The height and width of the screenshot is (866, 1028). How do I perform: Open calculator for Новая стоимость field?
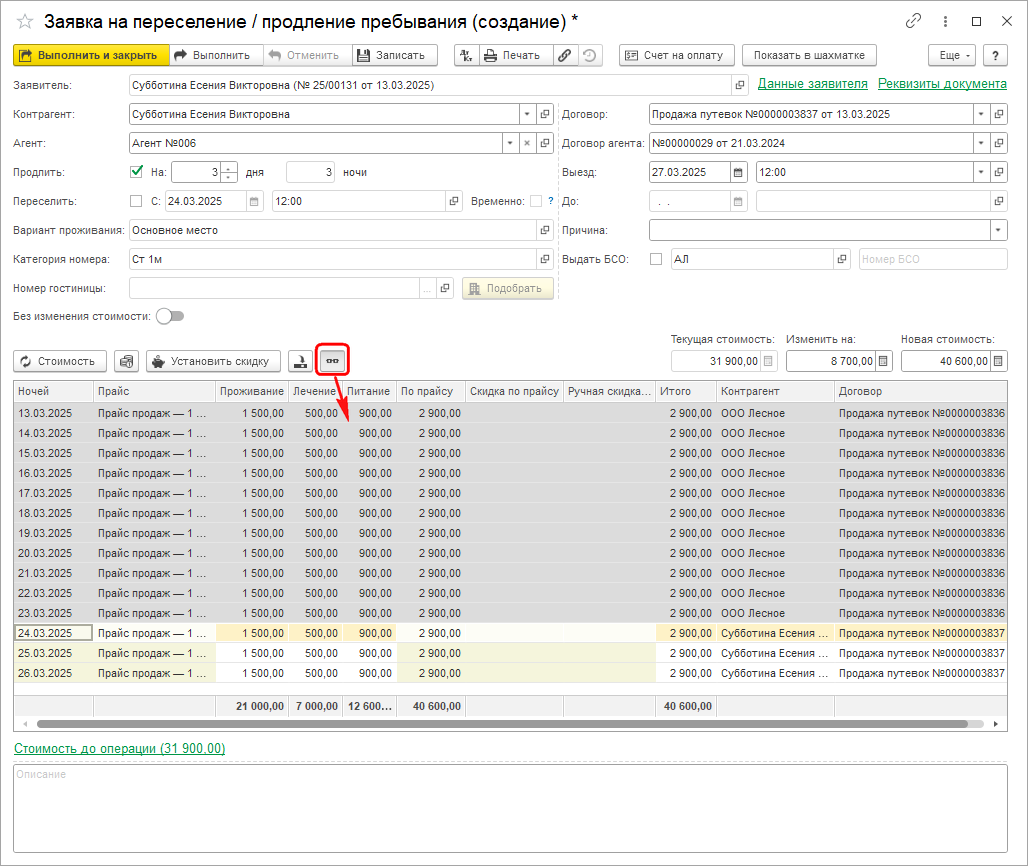[x=998, y=361]
